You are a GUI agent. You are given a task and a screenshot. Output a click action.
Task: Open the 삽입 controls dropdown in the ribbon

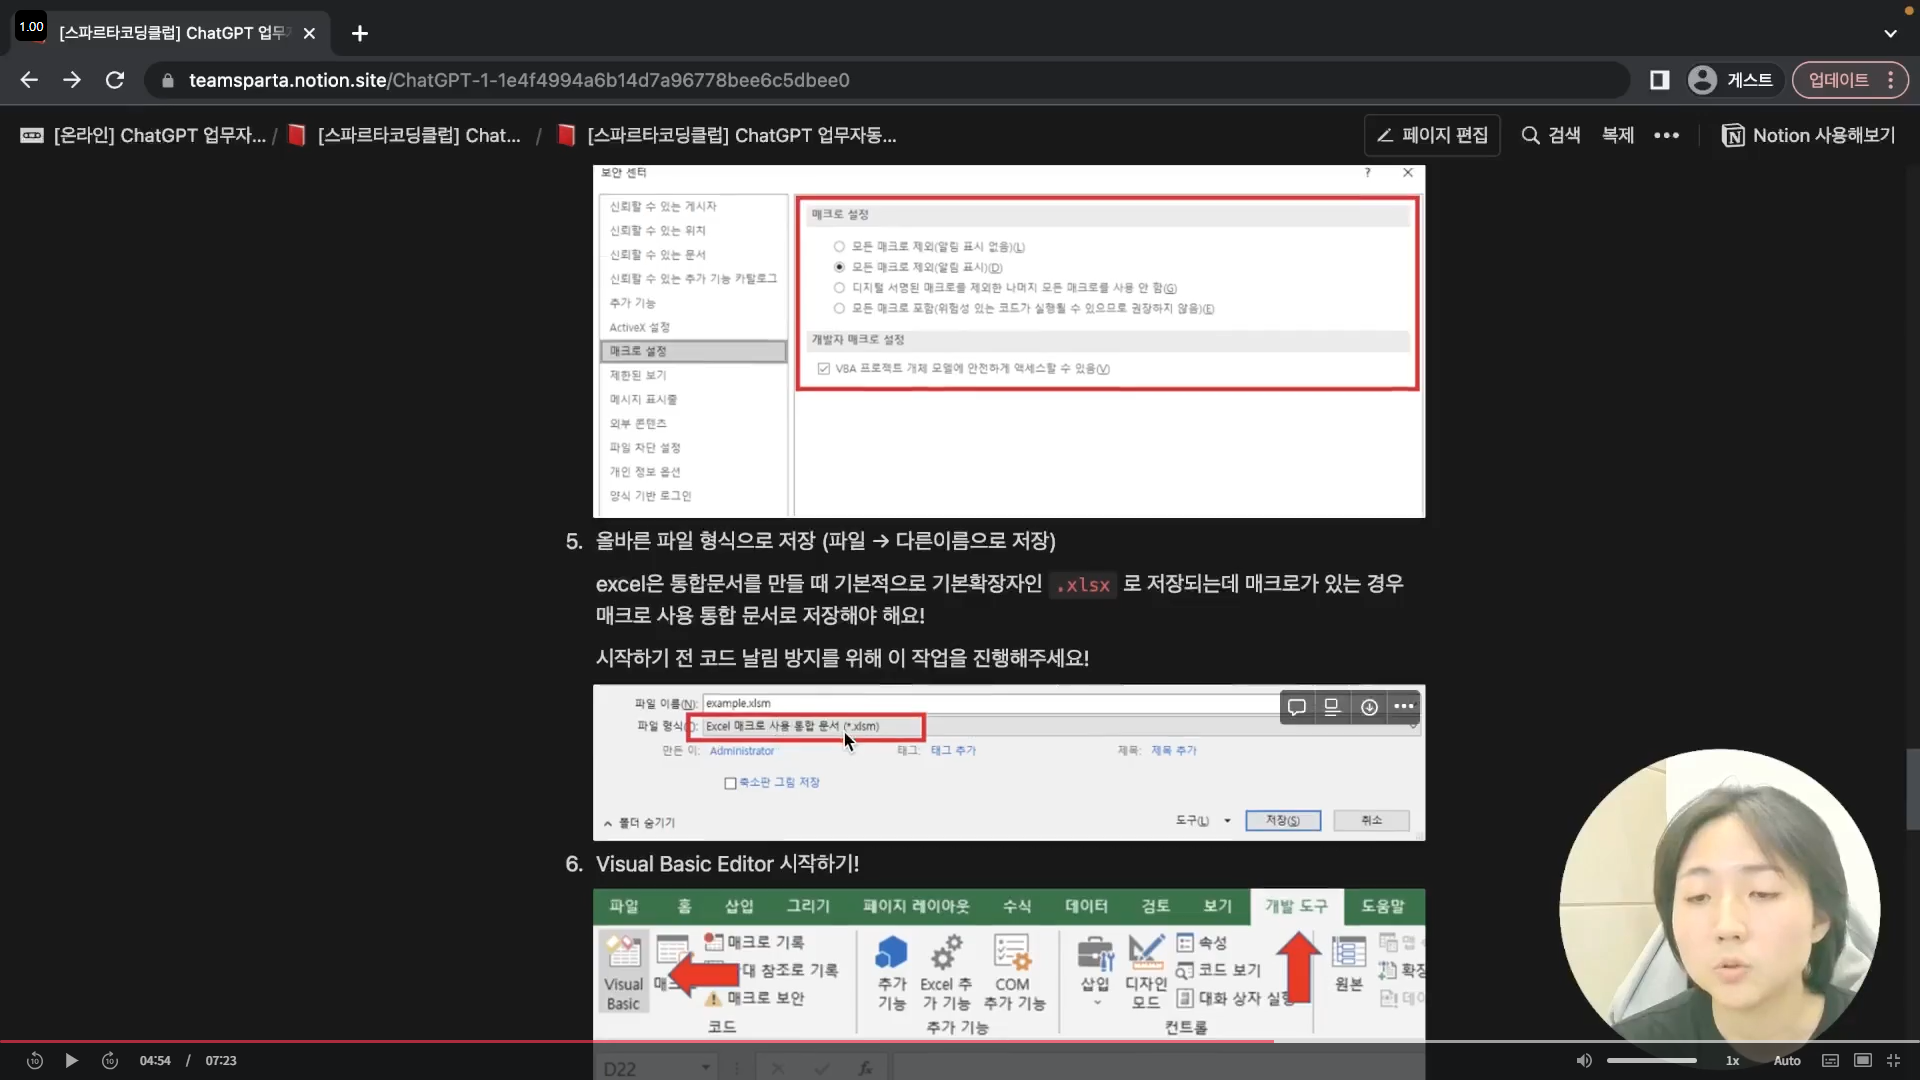pyautogui.click(x=1095, y=973)
